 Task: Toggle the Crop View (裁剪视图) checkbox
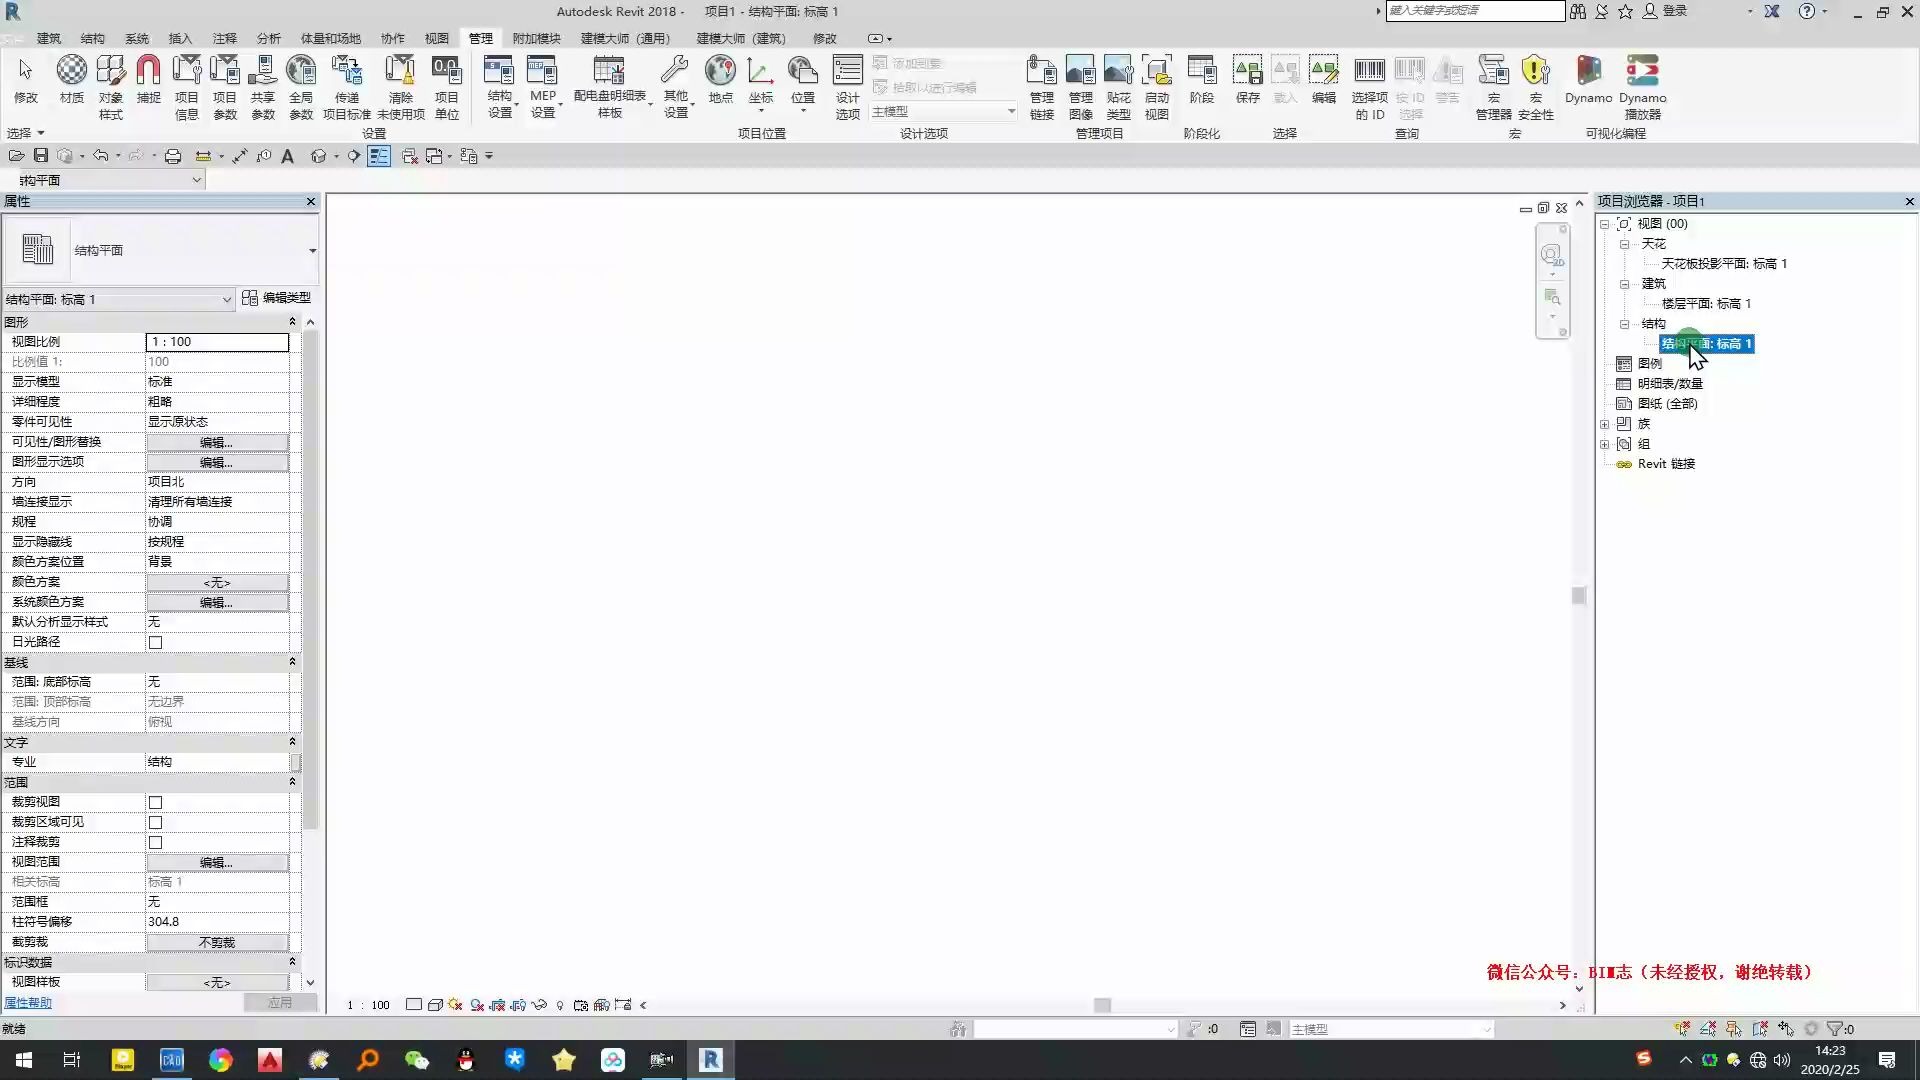155,802
